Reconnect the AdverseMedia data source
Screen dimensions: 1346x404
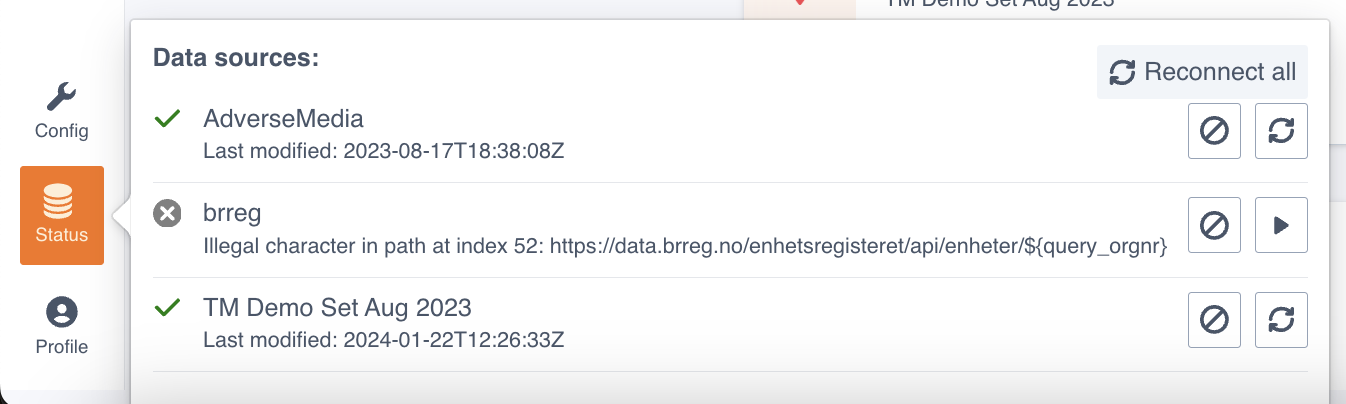coord(1281,131)
